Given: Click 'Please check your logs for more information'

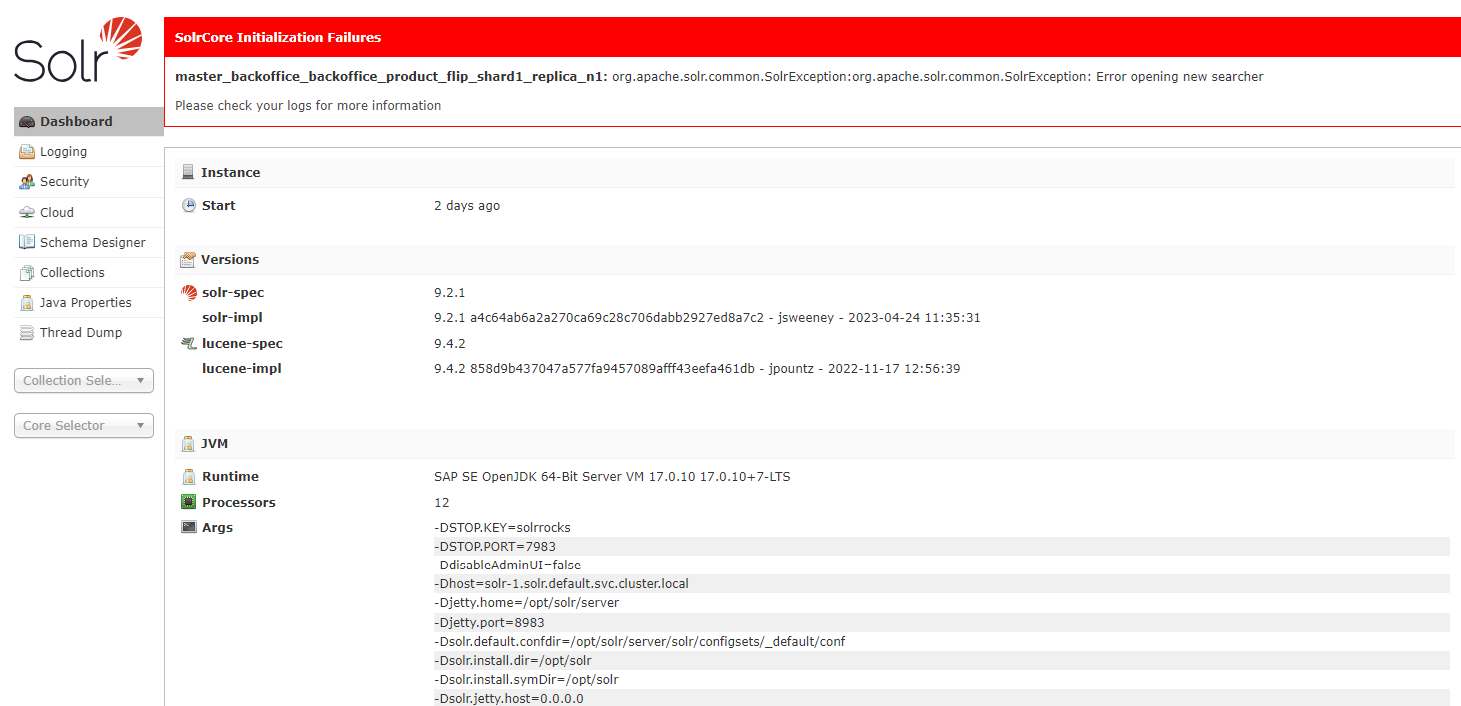Looking at the screenshot, I should (308, 105).
